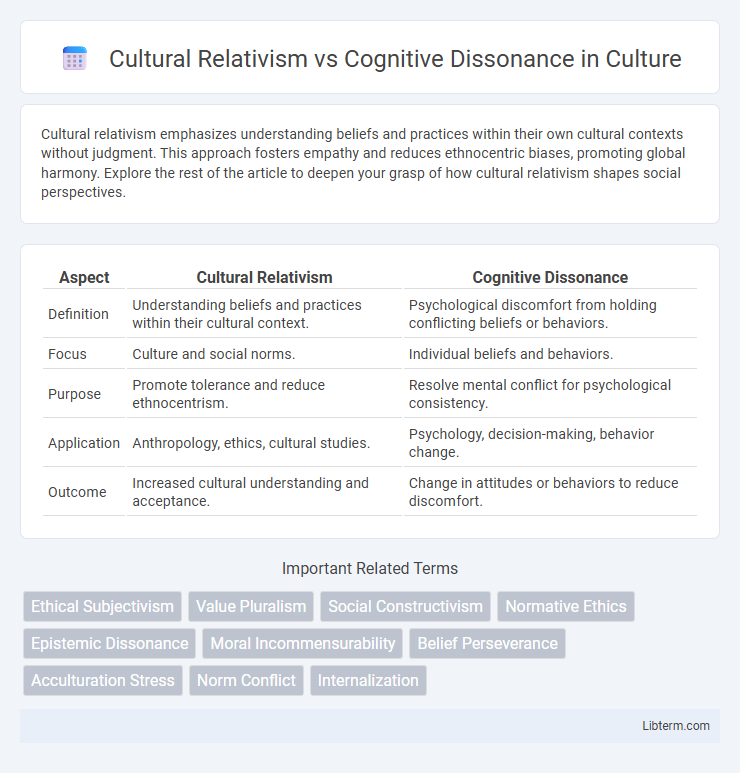Click the Aspect column header
The width and height of the screenshot is (740, 773).
click(84, 278)
